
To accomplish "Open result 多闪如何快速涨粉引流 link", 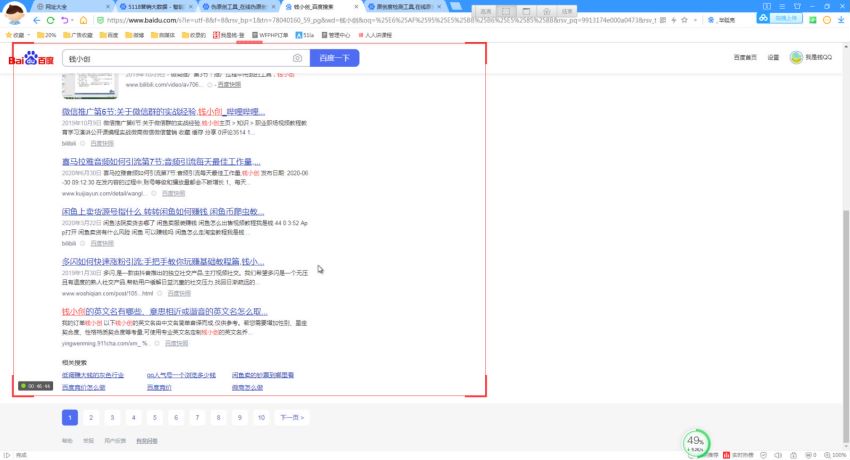I will click(x=163, y=261).
